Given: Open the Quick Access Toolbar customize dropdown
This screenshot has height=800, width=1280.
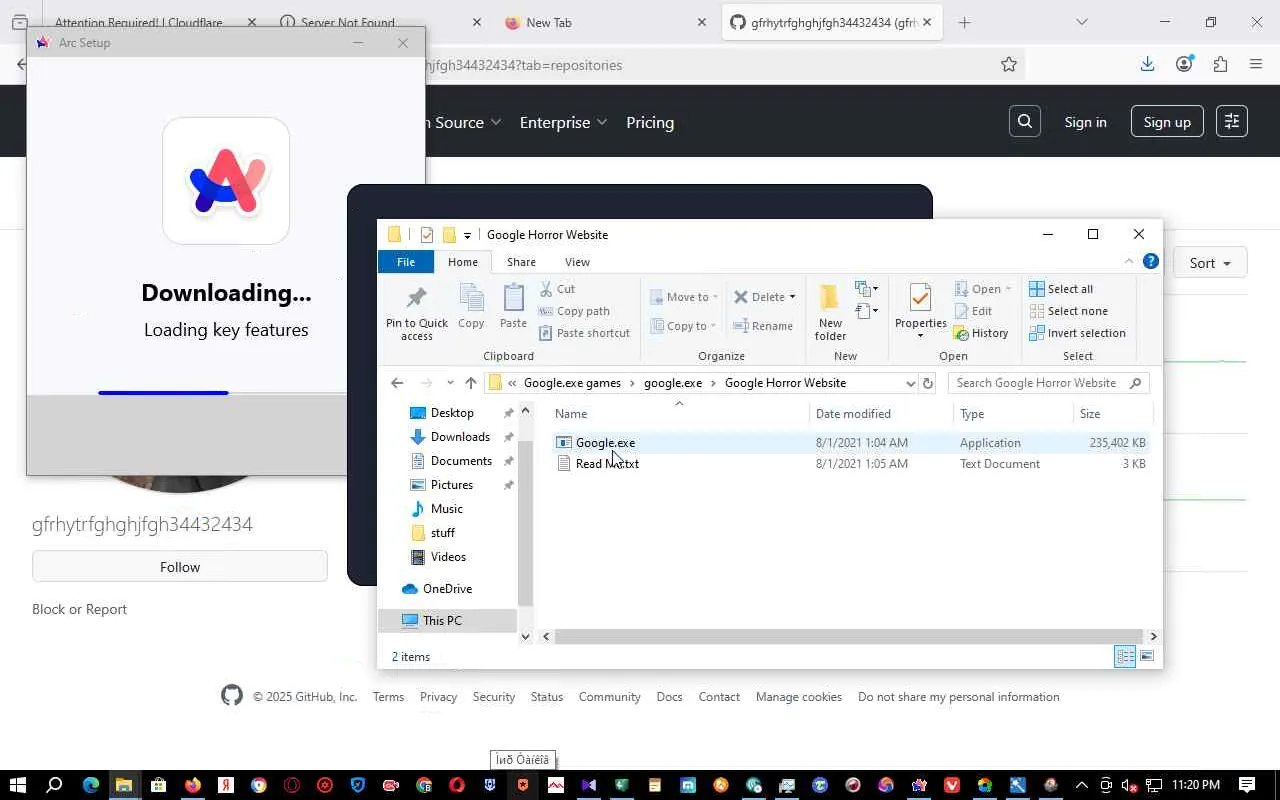Looking at the screenshot, I should point(467,236).
